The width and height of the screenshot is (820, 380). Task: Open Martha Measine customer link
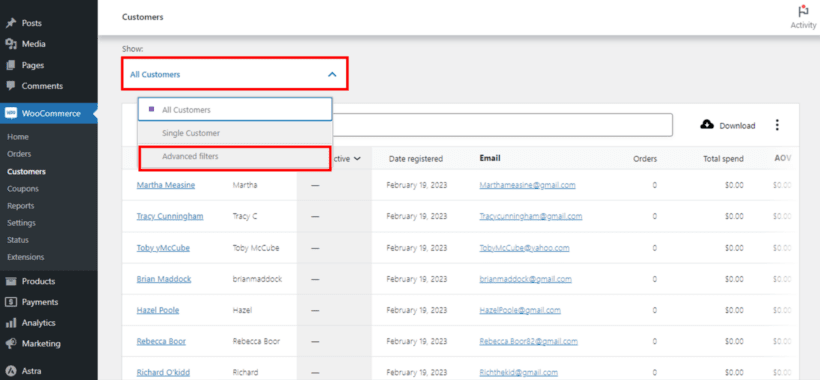tap(166, 185)
